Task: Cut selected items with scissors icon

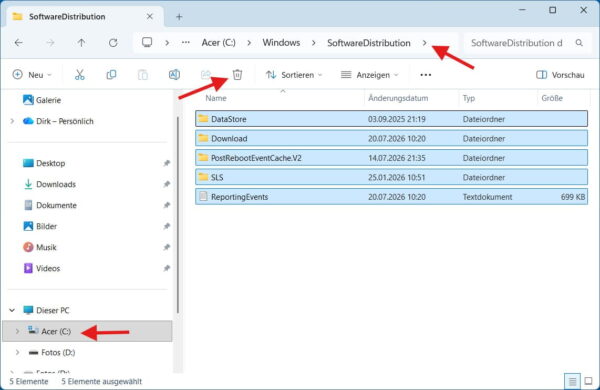Action: tap(80, 75)
